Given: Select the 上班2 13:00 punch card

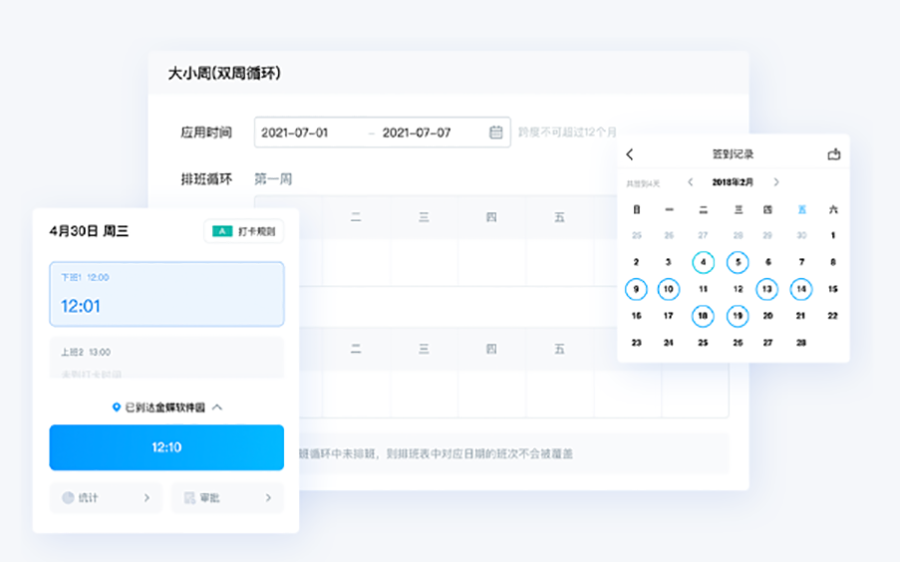Looking at the screenshot, I should pyautogui.click(x=166, y=357).
